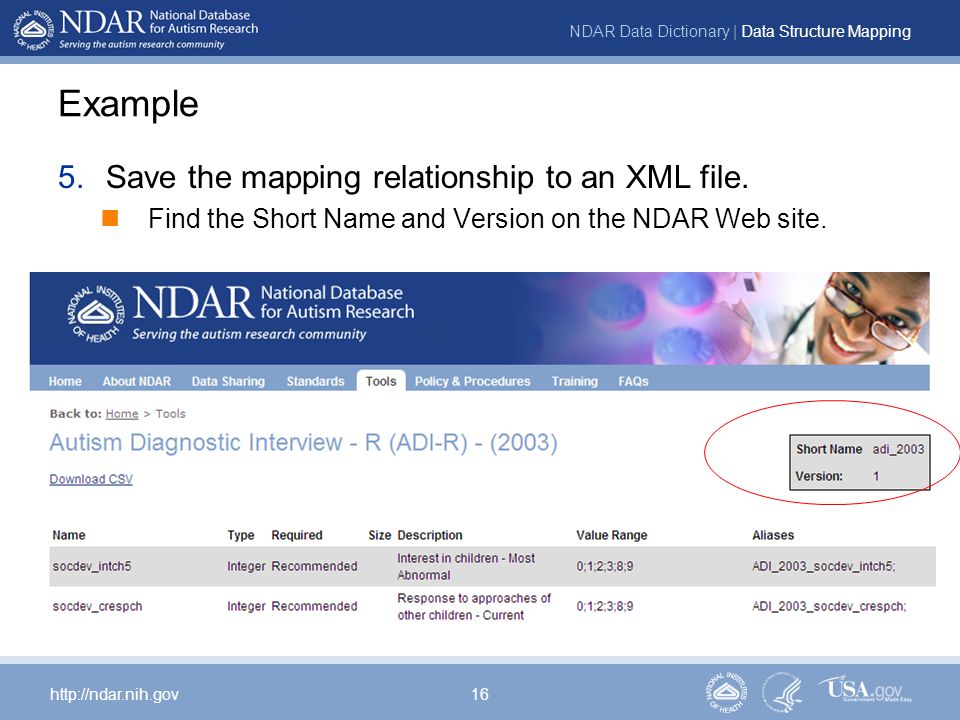Click the Aliases column header

[773, 534]
